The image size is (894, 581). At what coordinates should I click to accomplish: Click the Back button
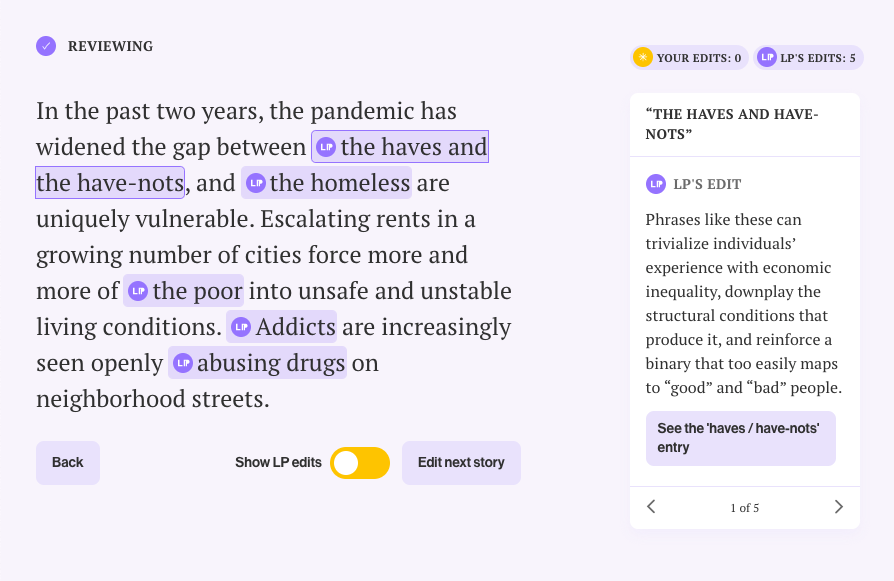tap(68, 463)
